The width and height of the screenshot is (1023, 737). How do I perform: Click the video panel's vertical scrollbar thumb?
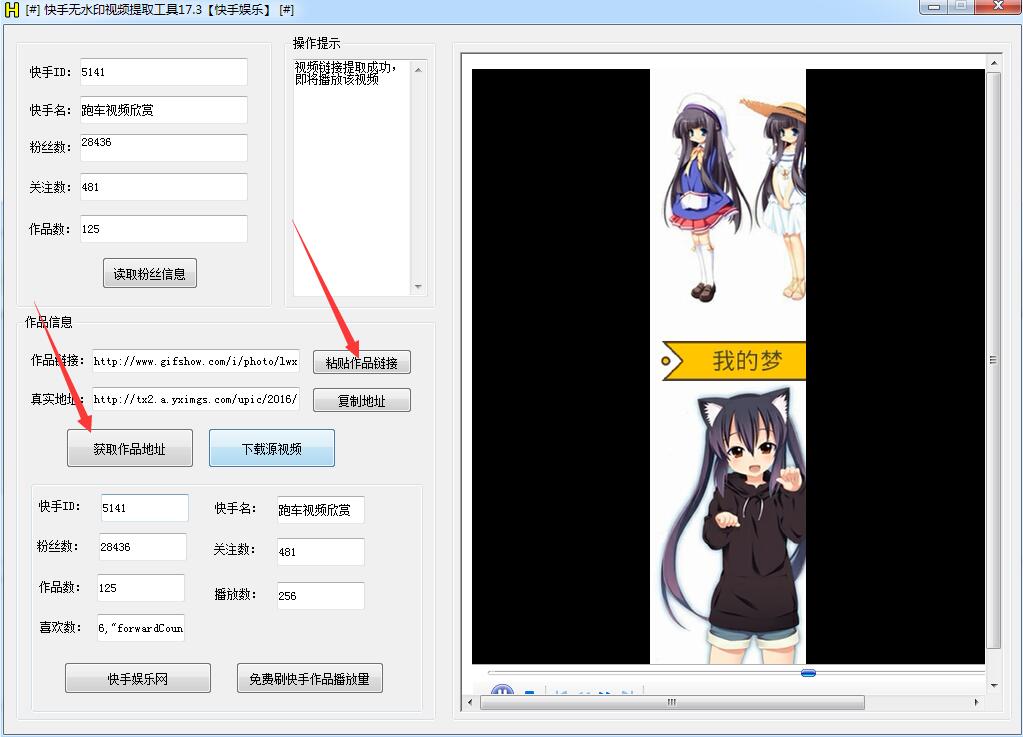tap(994, 359)
